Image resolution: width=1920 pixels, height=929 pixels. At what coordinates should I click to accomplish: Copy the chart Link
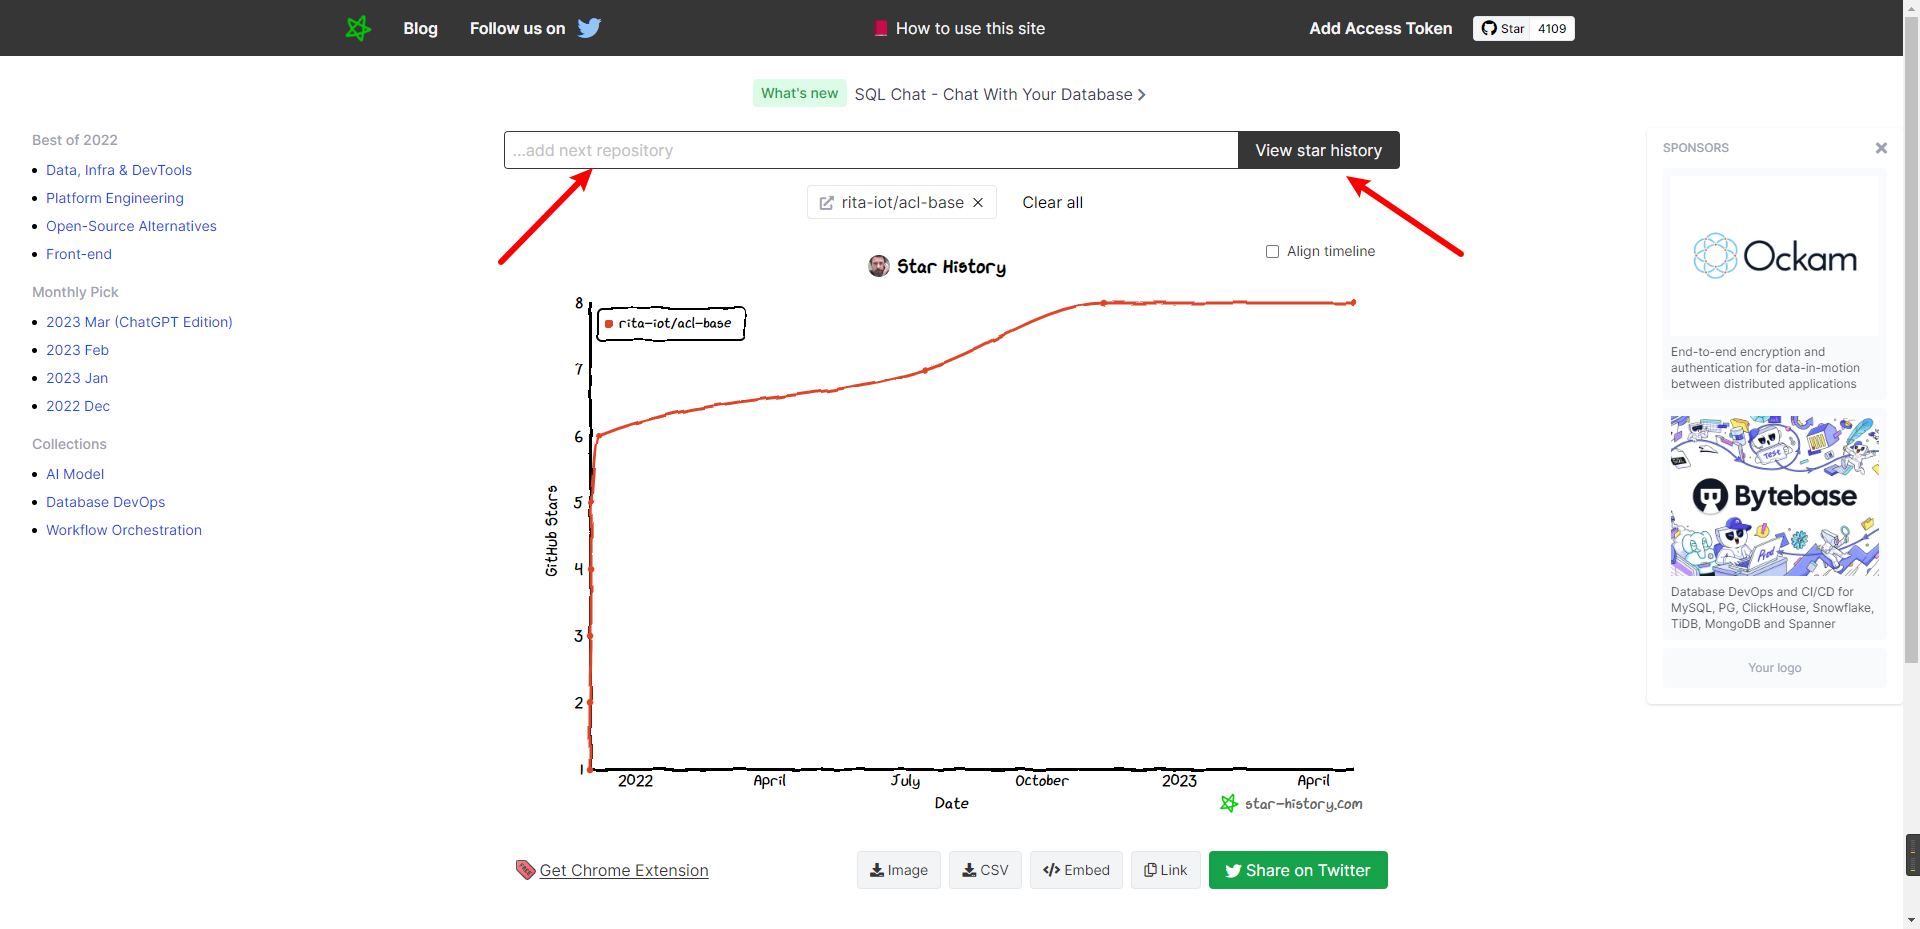1165,870
